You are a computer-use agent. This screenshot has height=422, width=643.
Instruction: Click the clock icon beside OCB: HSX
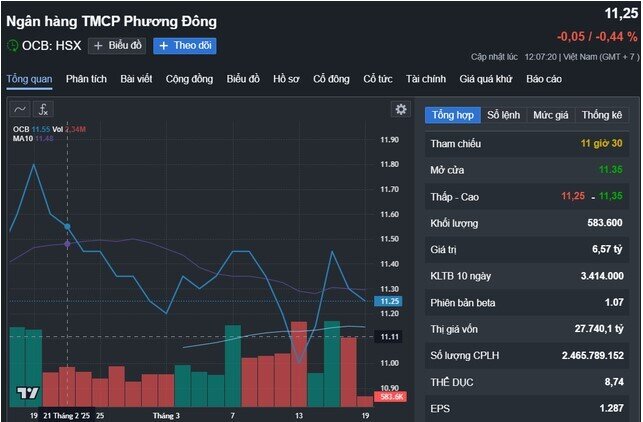(12, 45)
